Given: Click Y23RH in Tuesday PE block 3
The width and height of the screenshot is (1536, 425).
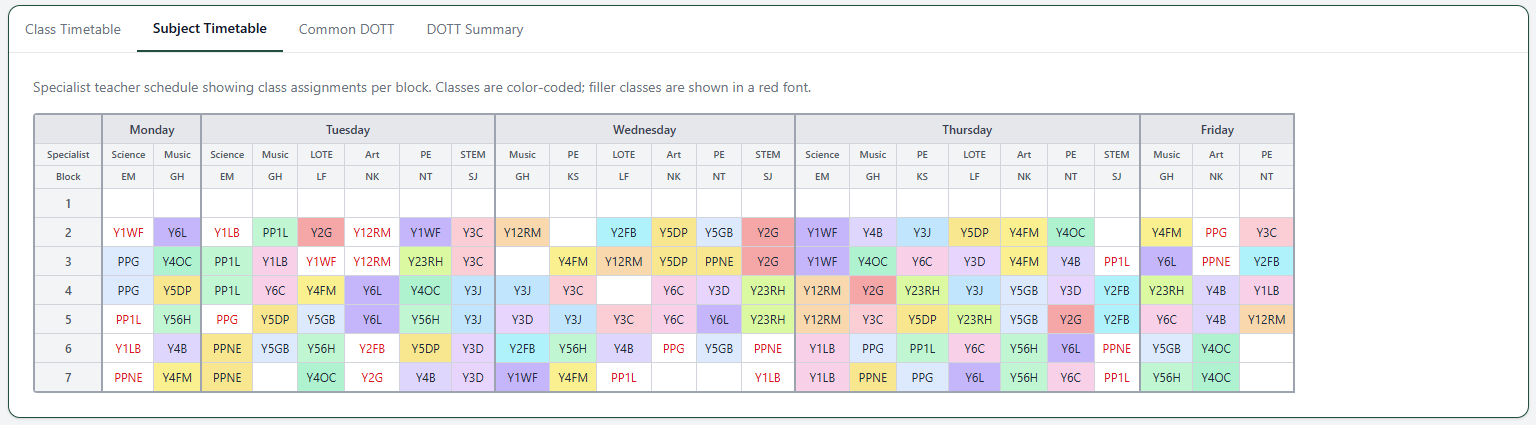Looking at the screenshot, I should (x=425, y=262).
